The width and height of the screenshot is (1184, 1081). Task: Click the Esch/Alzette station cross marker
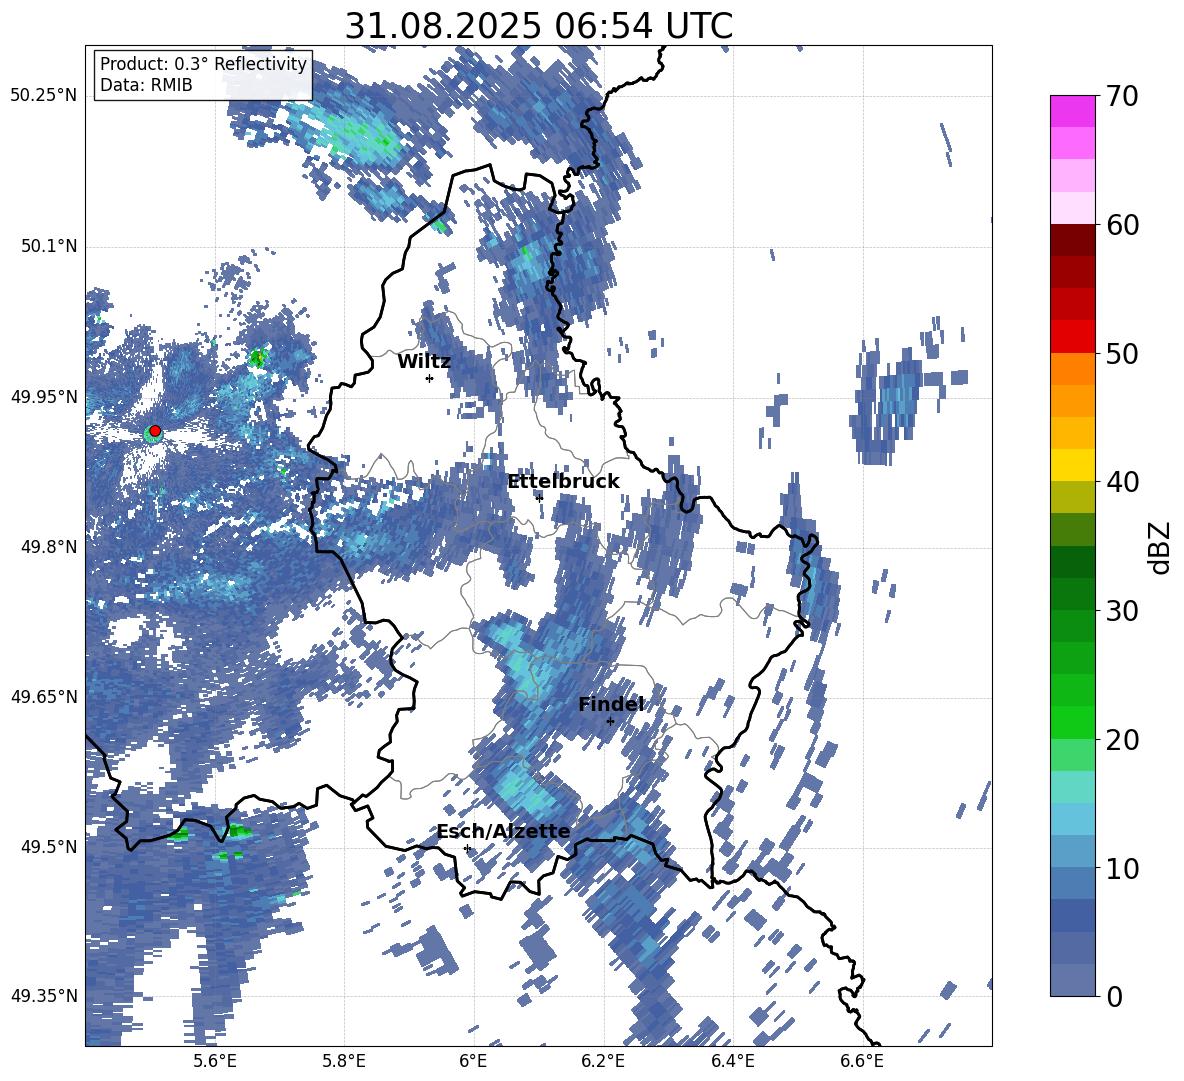pos(467,848)
